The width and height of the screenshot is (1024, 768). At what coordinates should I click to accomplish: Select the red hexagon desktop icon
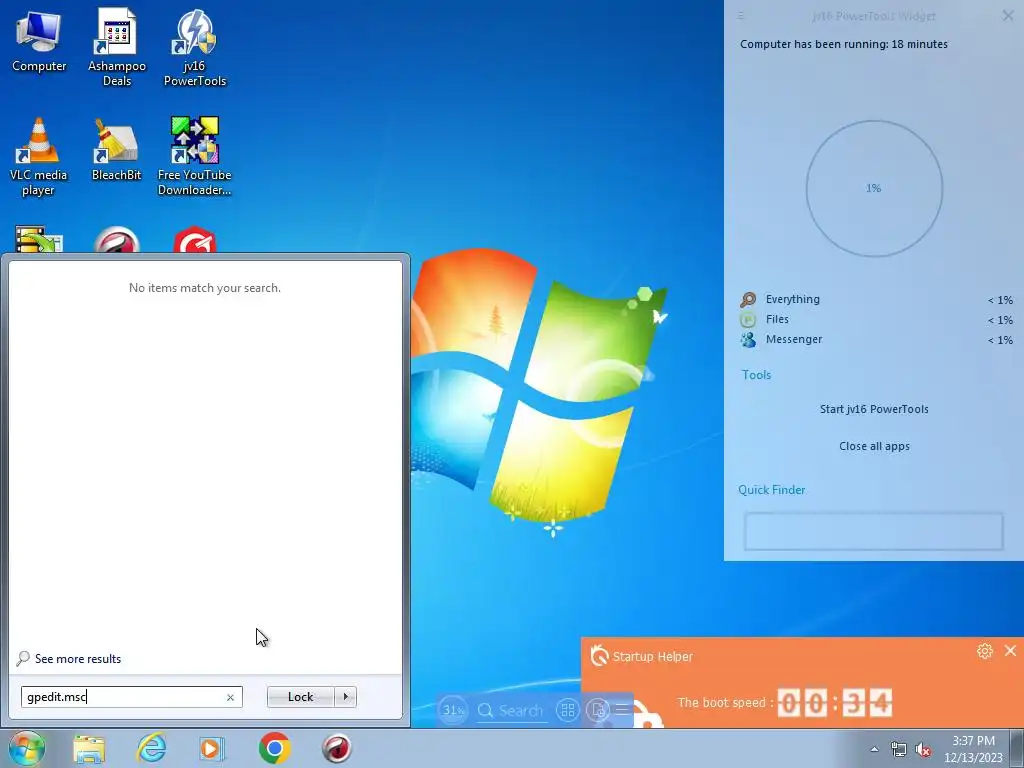pyautogui.click(x=195, y=240)
